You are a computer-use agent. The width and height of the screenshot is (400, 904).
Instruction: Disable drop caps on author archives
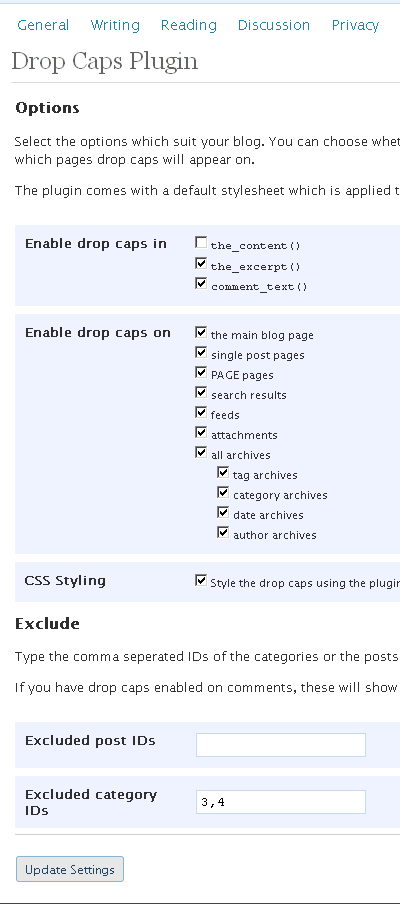click(223, 533)
